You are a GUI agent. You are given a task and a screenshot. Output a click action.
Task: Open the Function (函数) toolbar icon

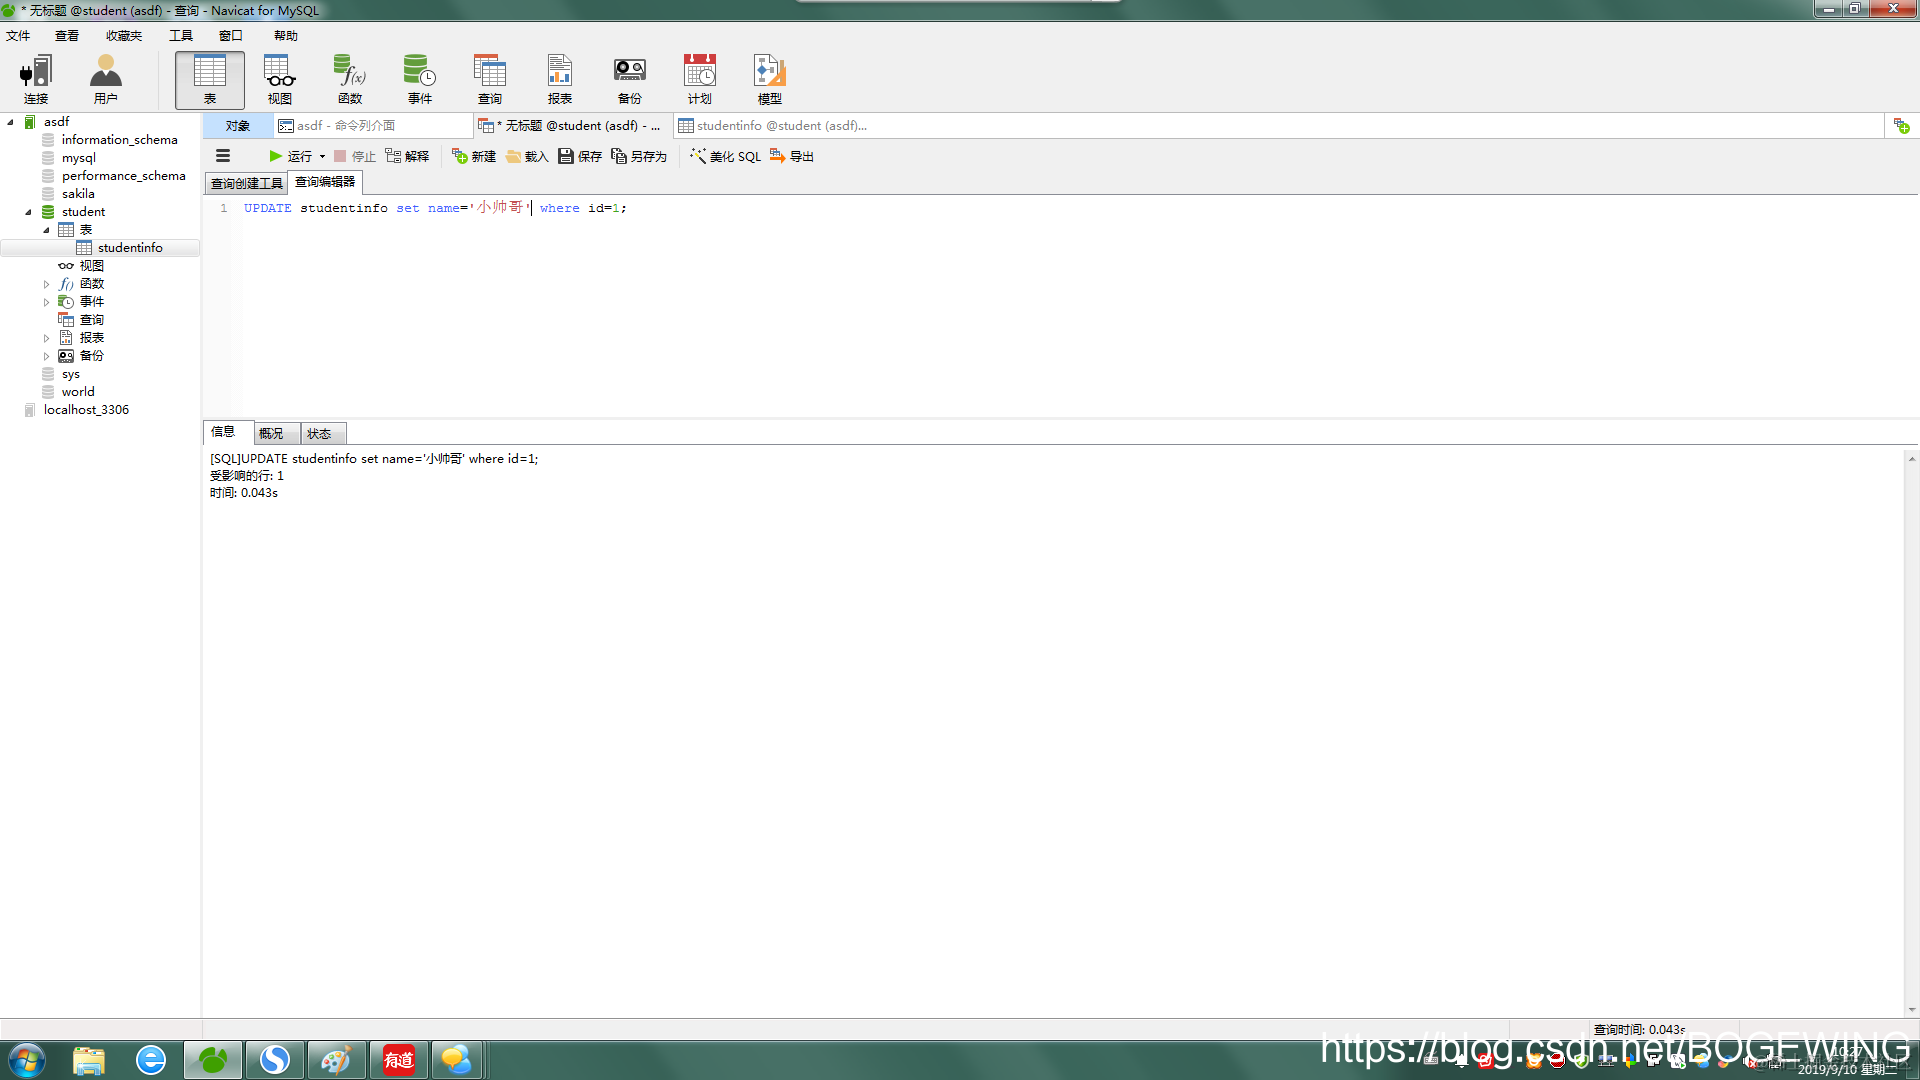349,79
